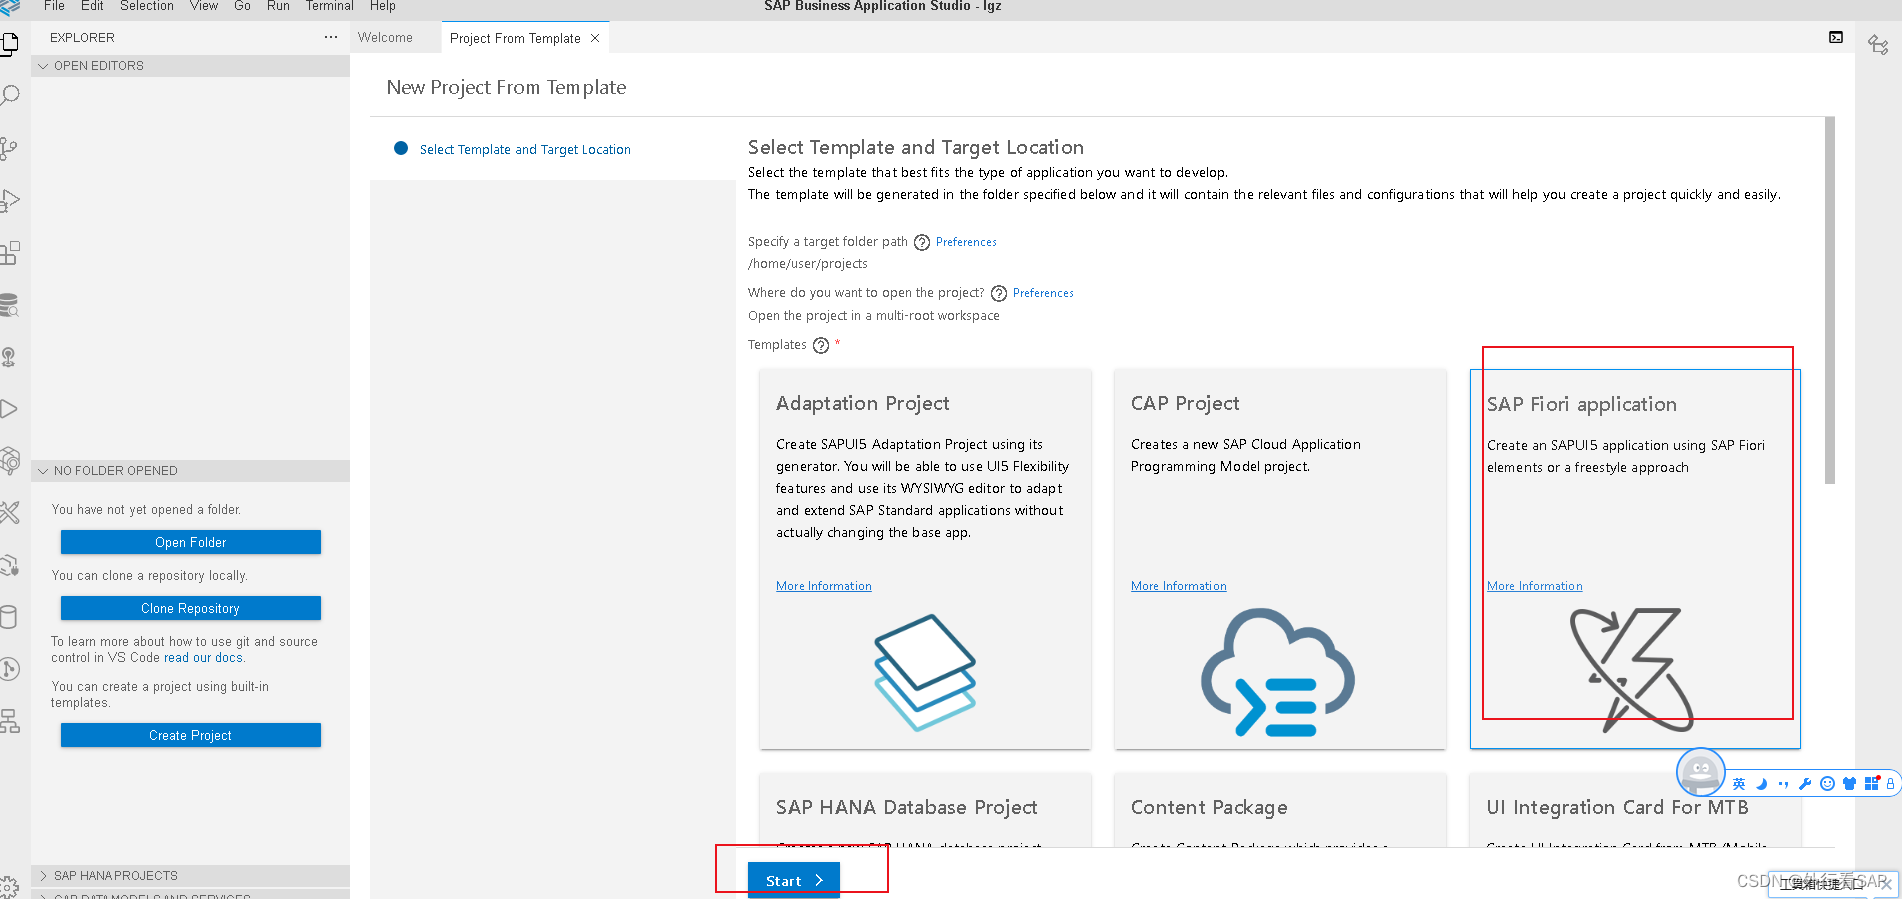Select the Adaptation Project template card

coord(925,559)
